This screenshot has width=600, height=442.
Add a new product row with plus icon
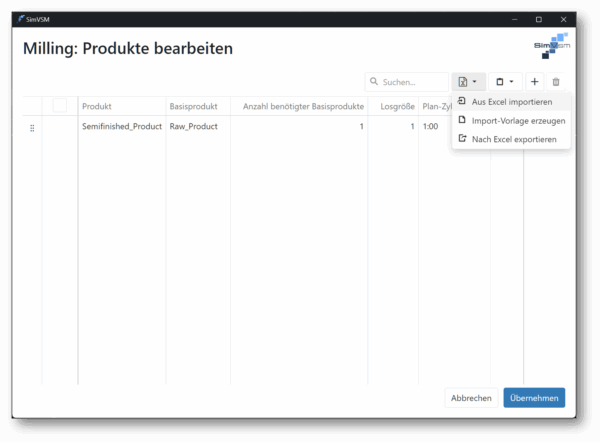coord(535,81)
